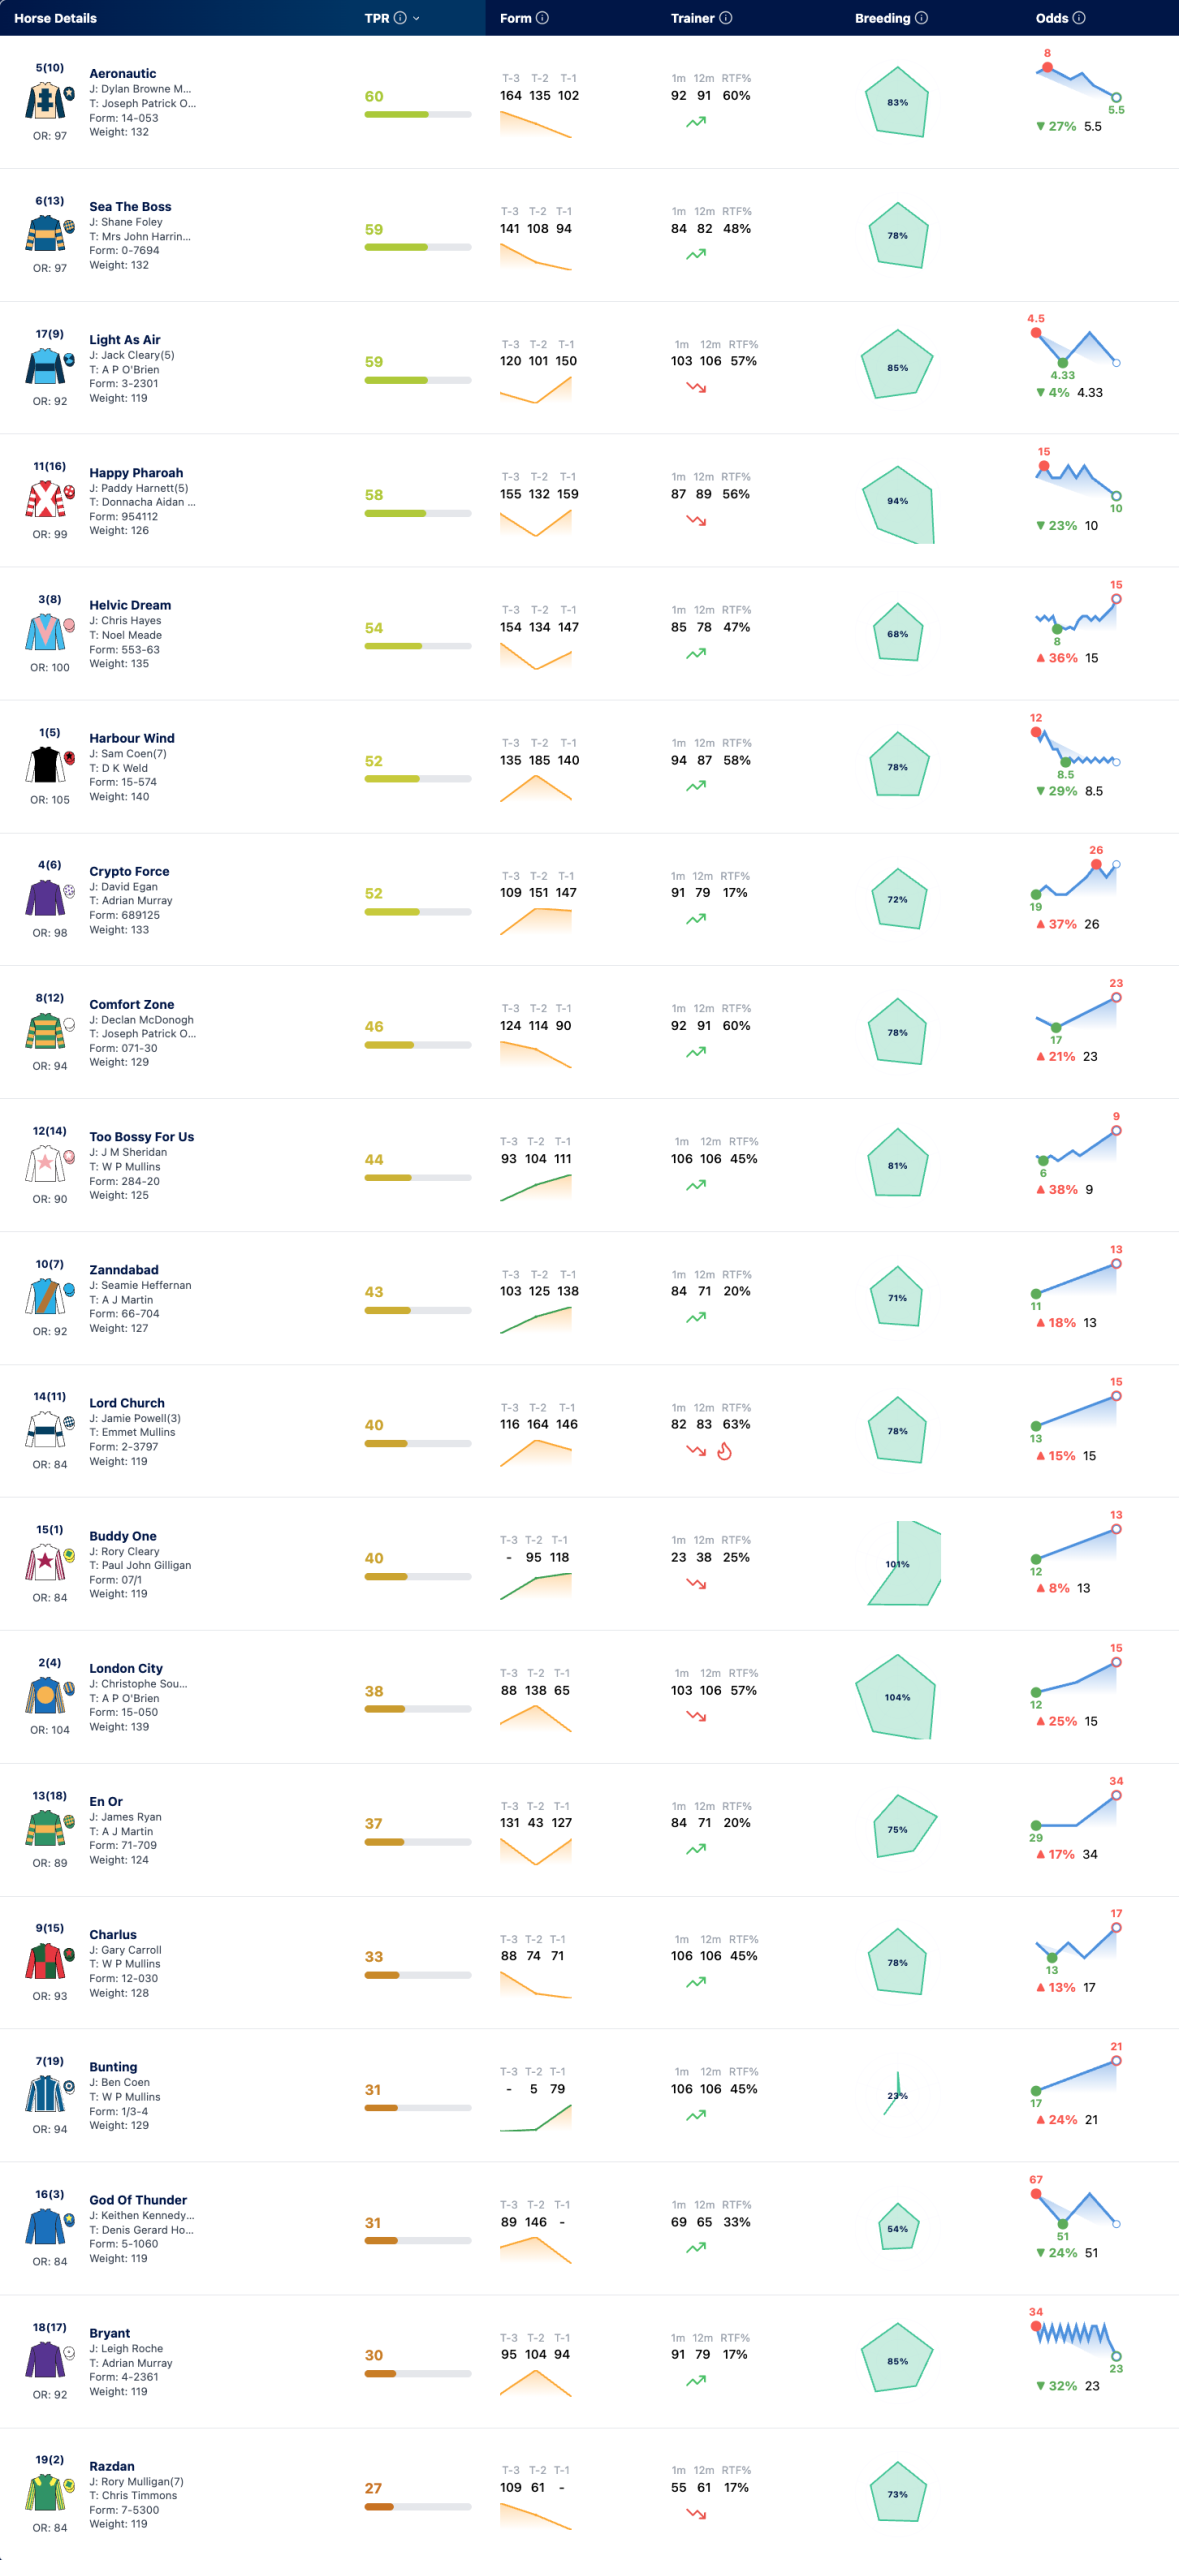Click Crypto Force's trainer trend arrow

[696, 919]
